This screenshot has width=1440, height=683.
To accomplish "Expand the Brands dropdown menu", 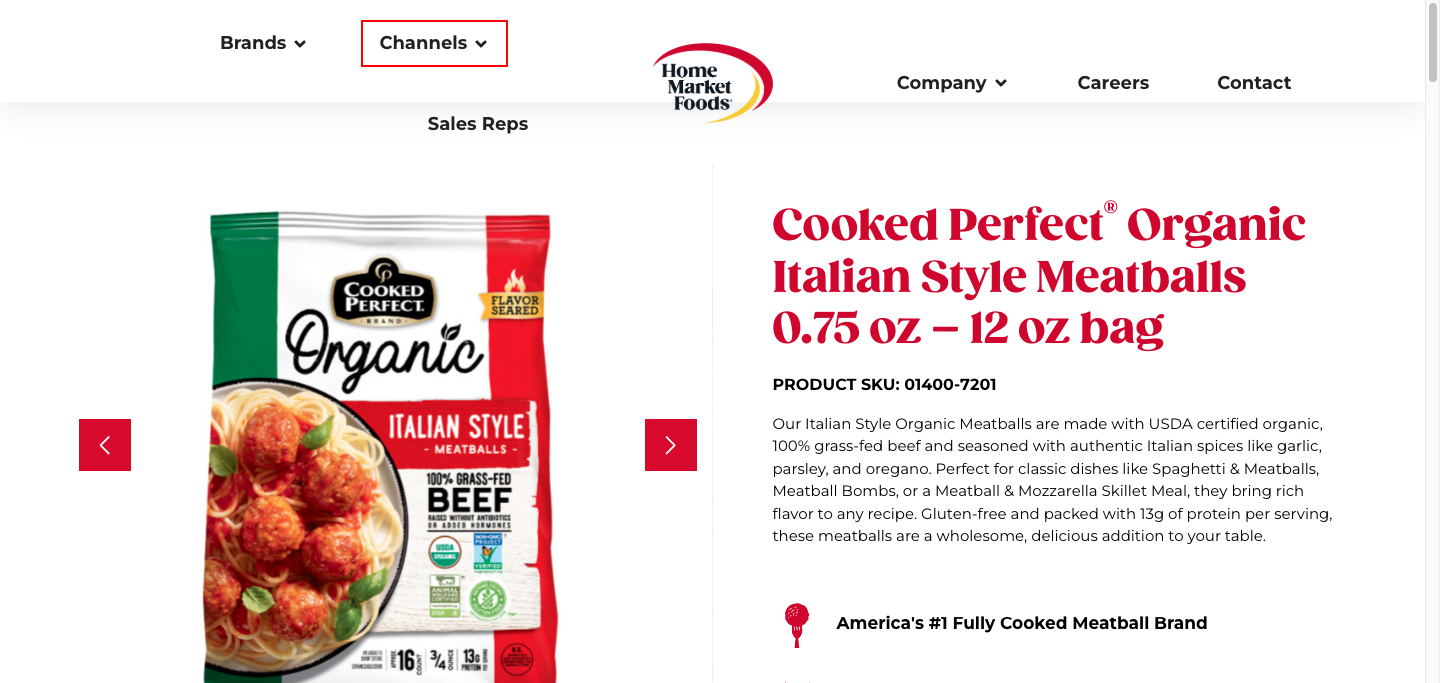I will point(263,43).
